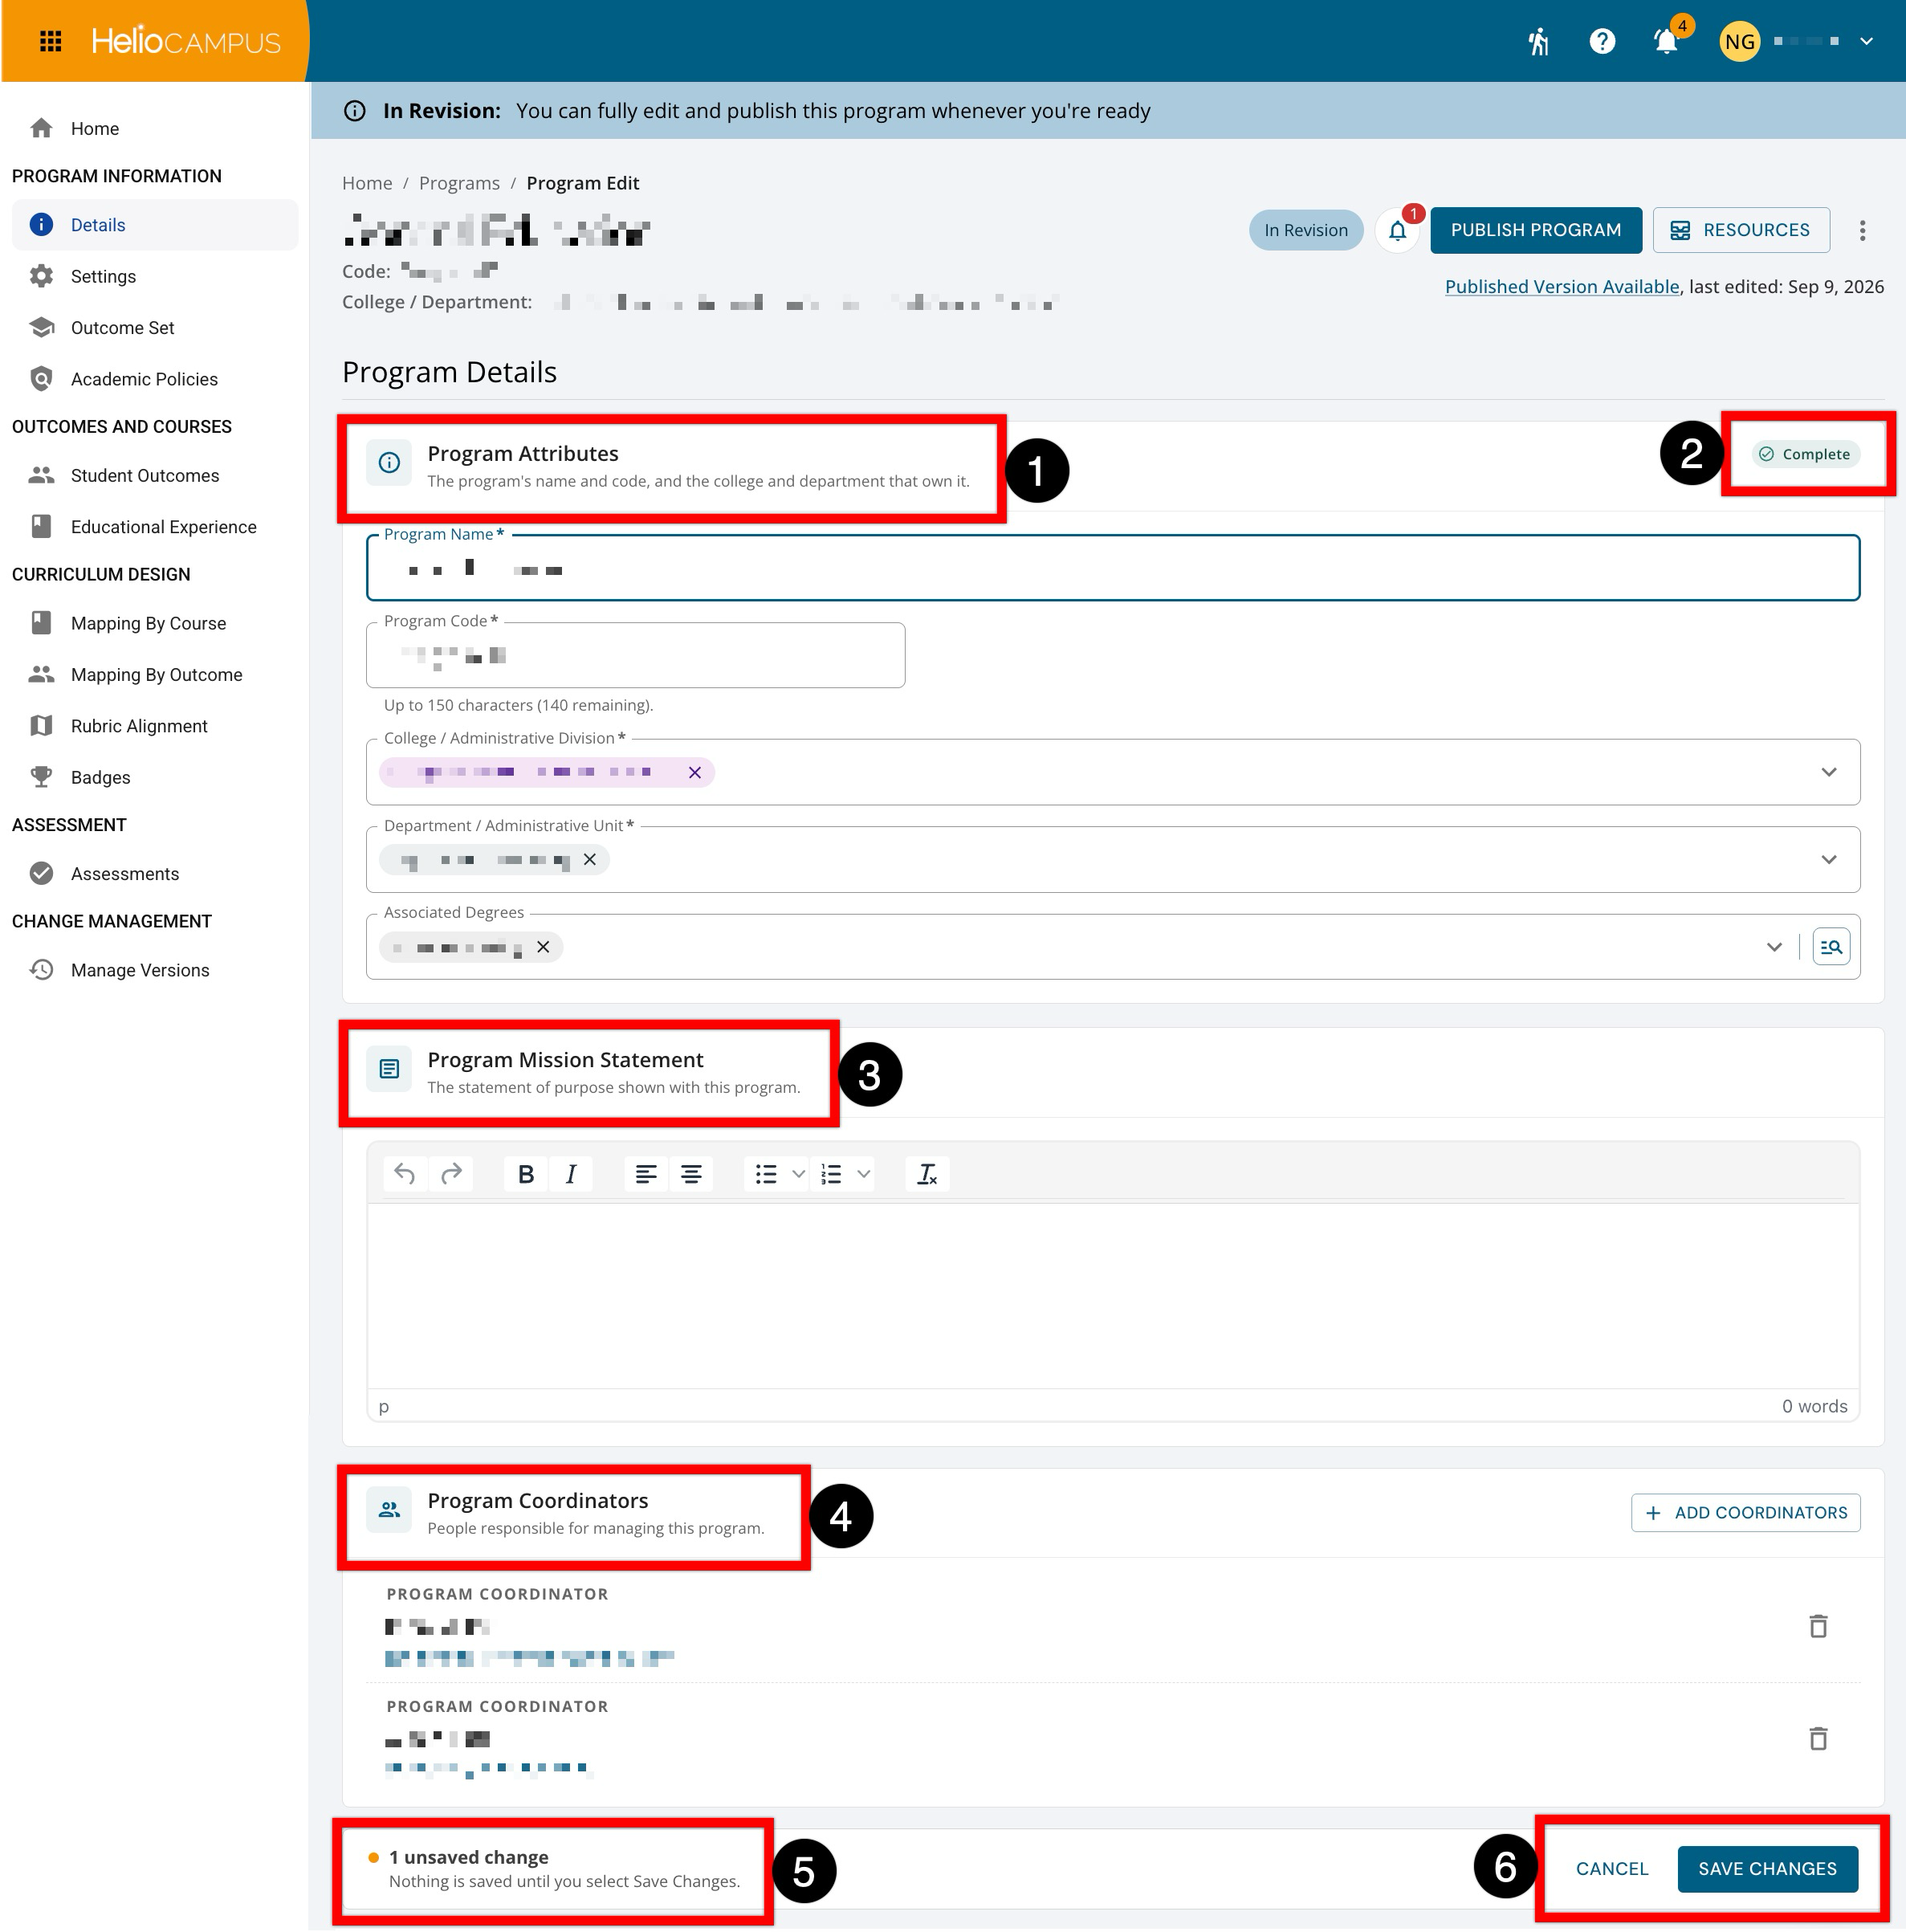Click into the Program Code field
The image size is (1906, 1932).
(635, 655)
